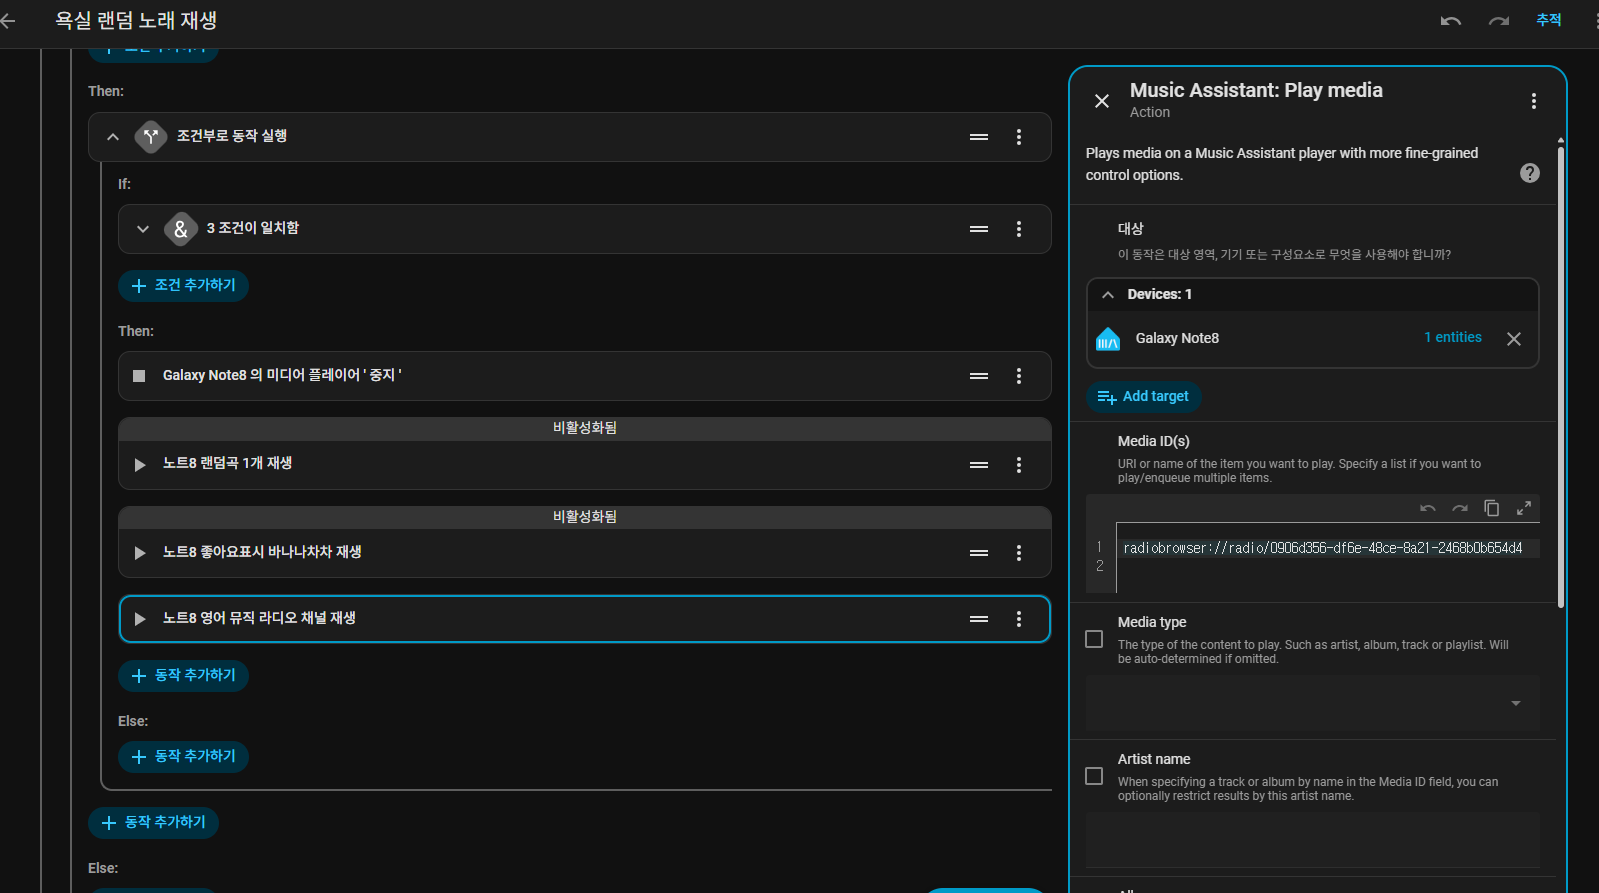Click the stop icon of the Galaxy Note8 action

click(x=139, y=376)
